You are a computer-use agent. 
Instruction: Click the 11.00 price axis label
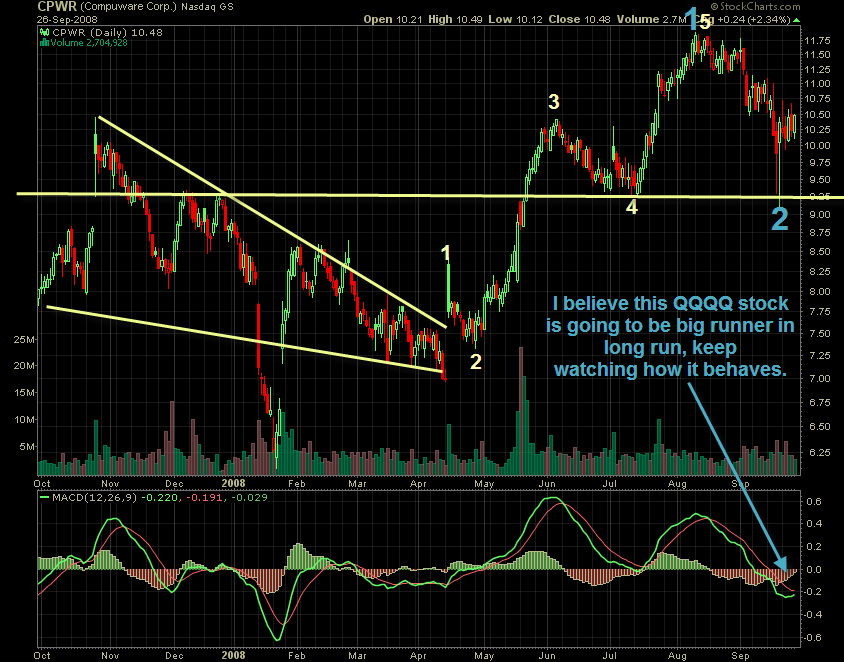[817, 84]
